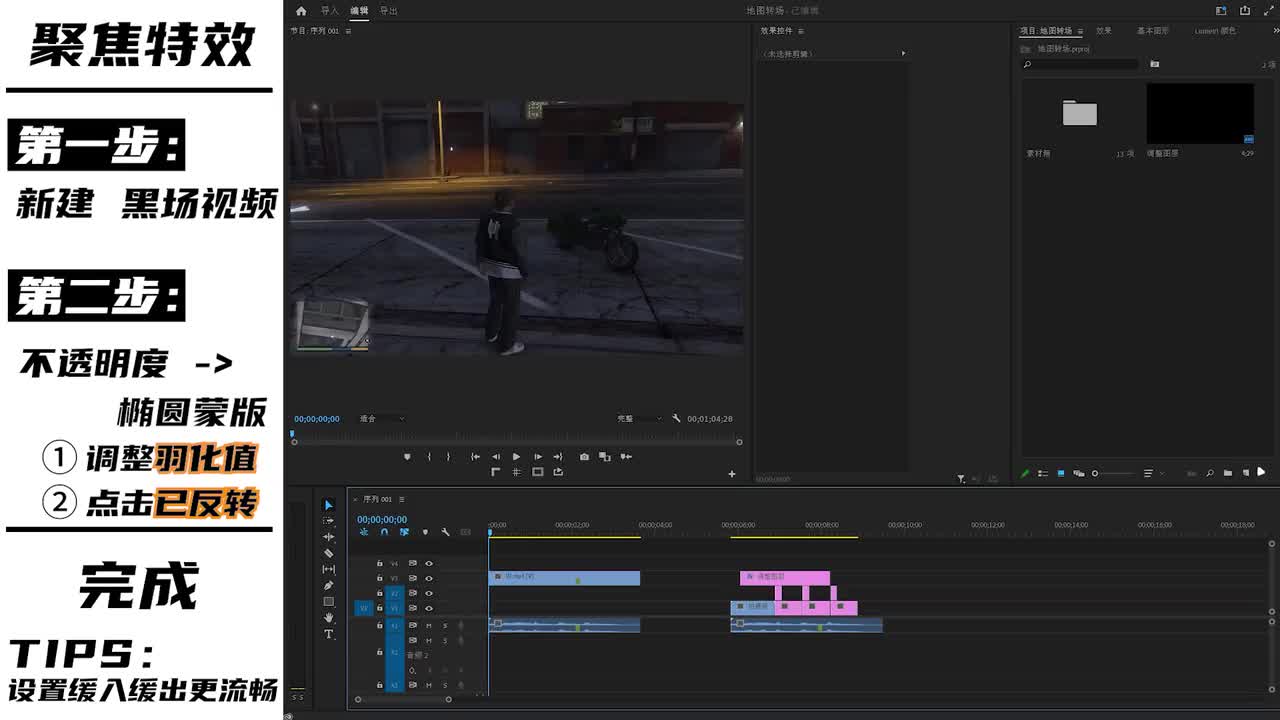Create a new bin in Project panel
The image size is (1280, 720).
click(1228, 473)
